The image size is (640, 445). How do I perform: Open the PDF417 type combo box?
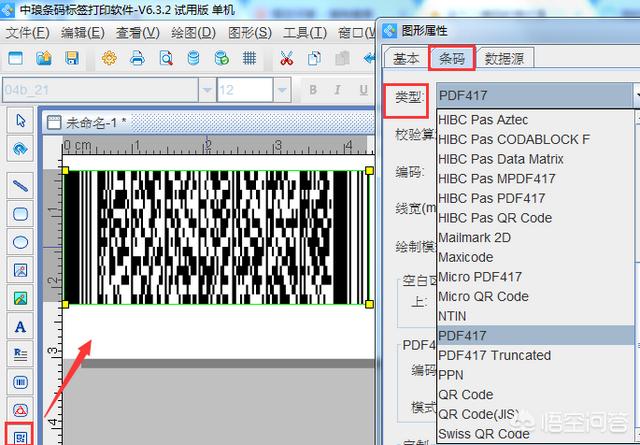(x=538, y=96)
